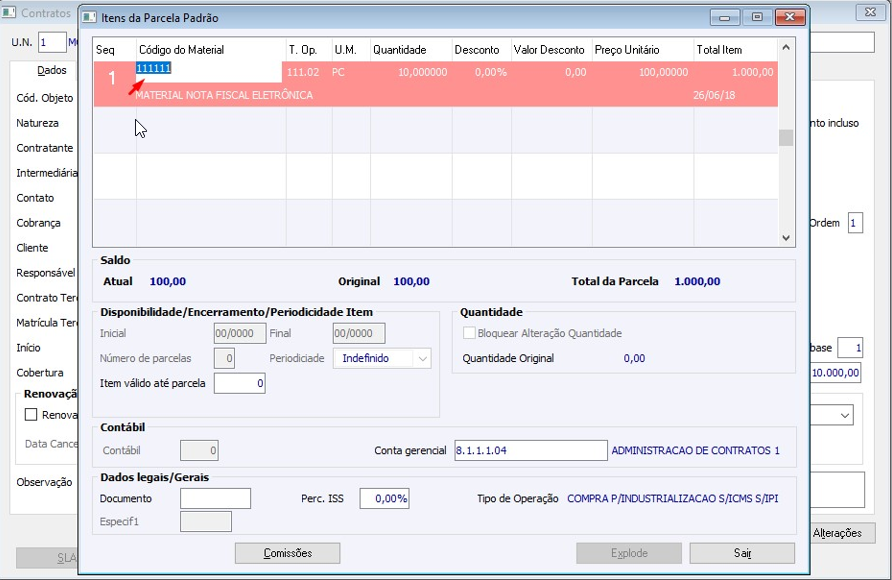
Task: Click the grid's vertical scrollbar thumb
Action: [786, 138]
